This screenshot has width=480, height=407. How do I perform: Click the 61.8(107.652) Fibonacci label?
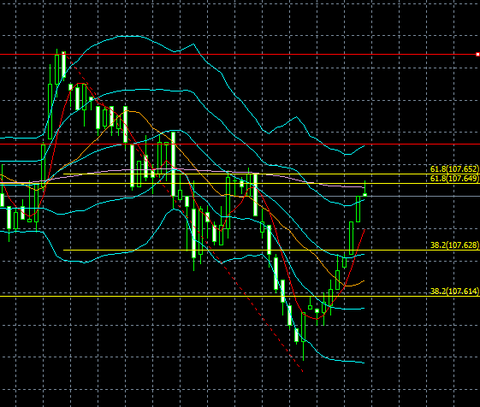pyautogui.click(x=455, y=169)
